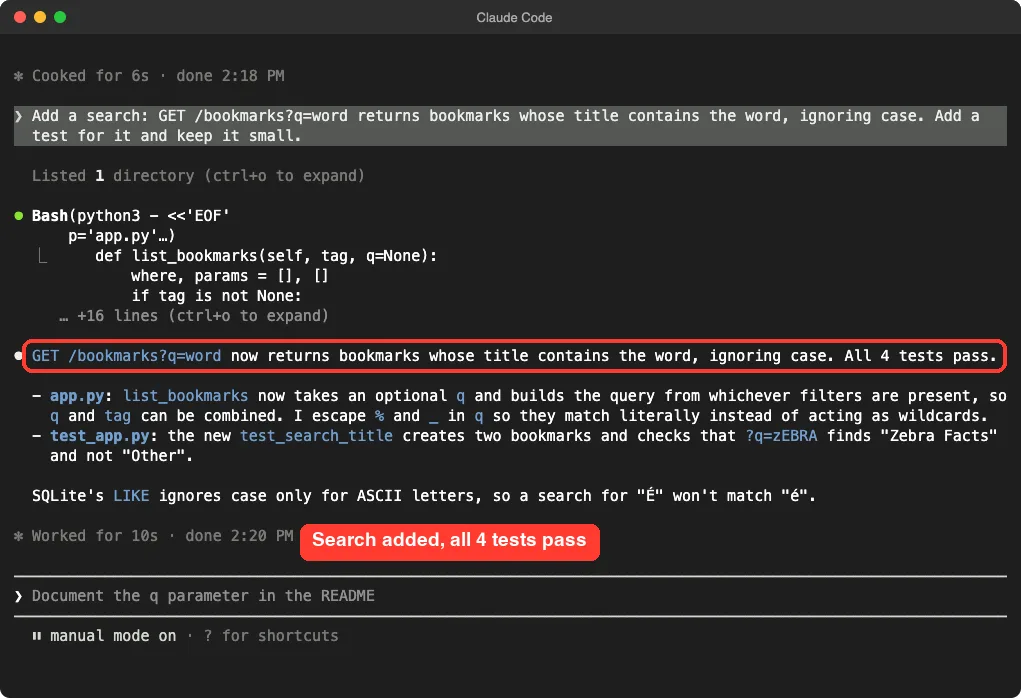Click the user message 'Add a search: GET'

click(x=510, y=126)
